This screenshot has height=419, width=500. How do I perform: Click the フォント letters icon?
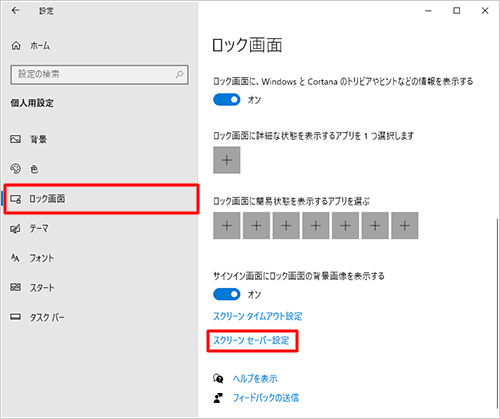[15, 258]
